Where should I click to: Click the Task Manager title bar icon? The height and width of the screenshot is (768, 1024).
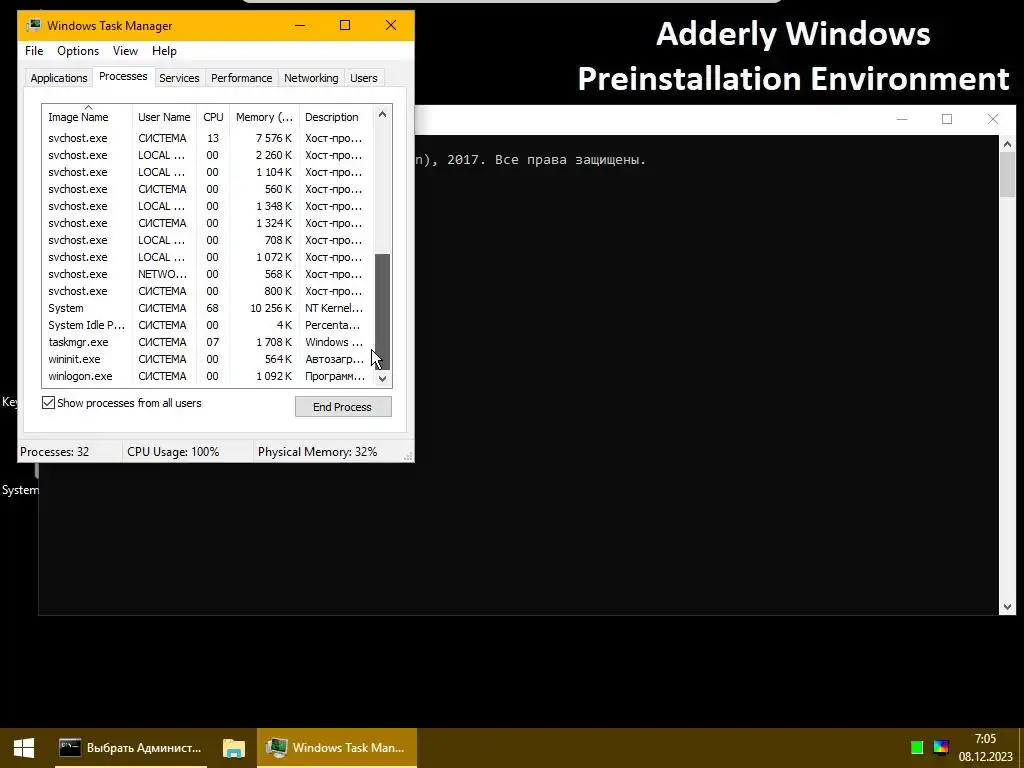[x=33, y=25]
